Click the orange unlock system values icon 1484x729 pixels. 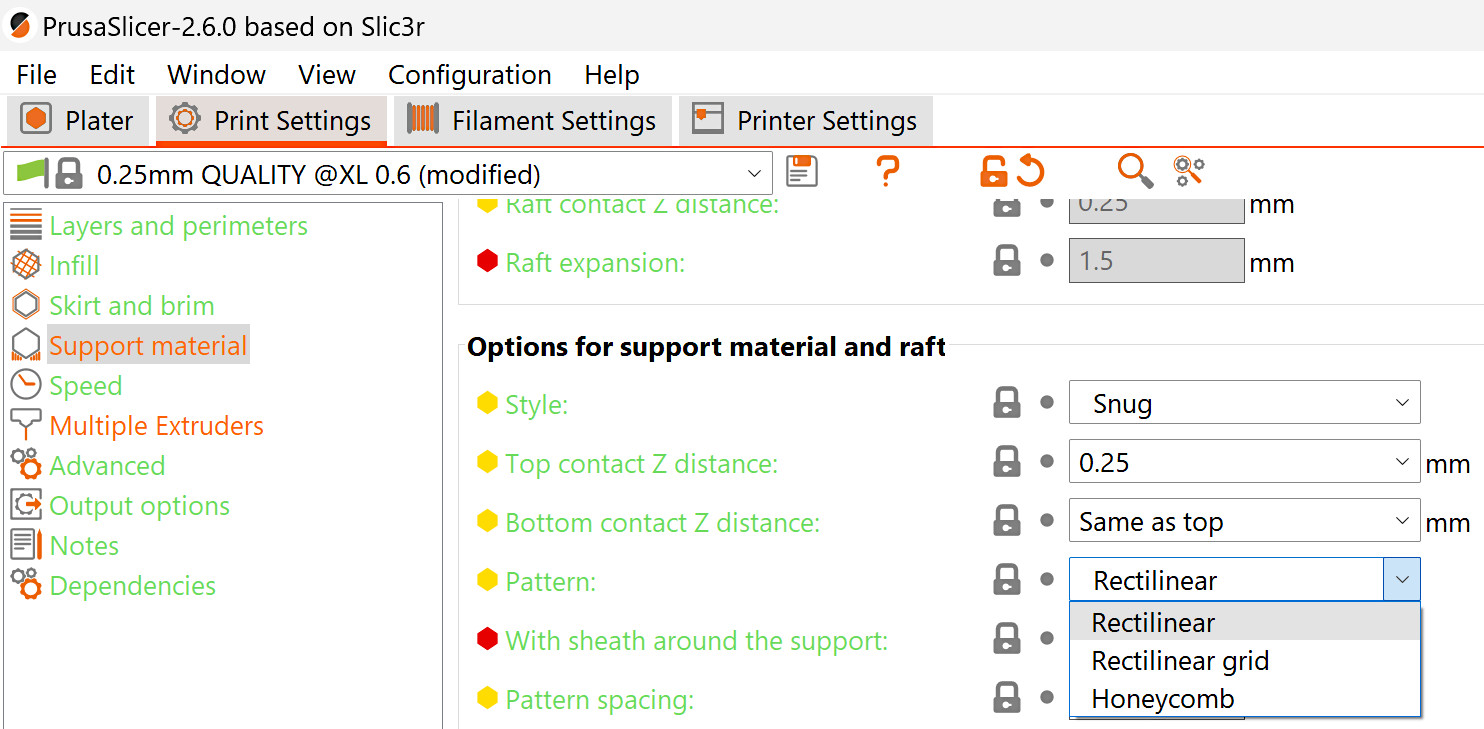993,172
